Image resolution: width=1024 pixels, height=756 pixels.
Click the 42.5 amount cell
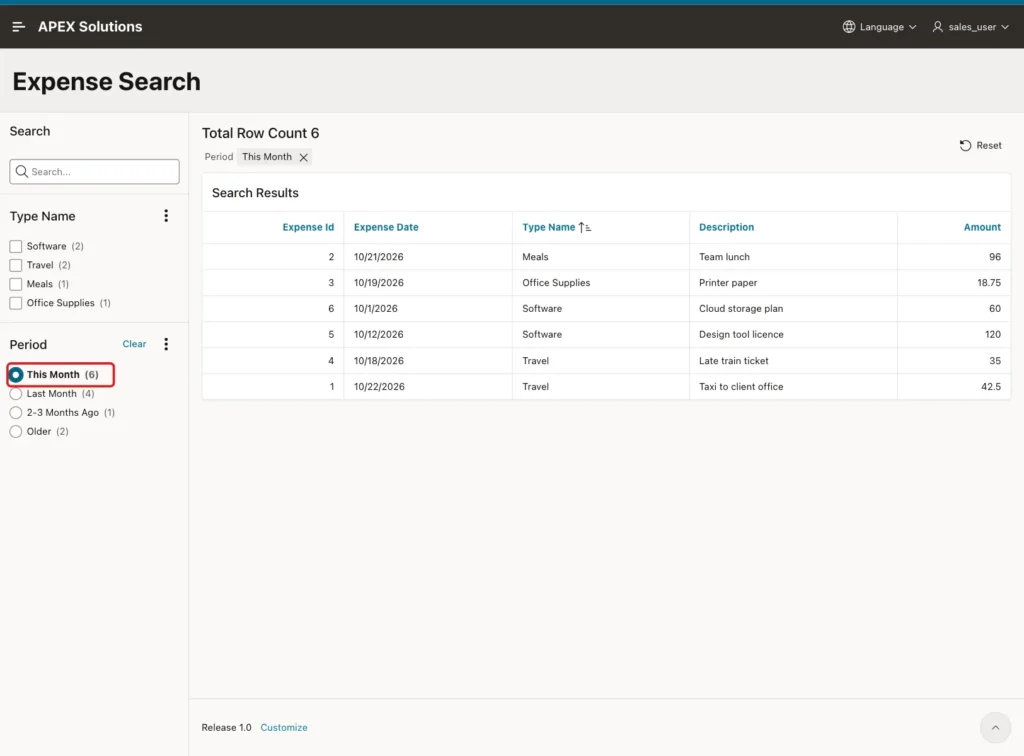[953, 386]
